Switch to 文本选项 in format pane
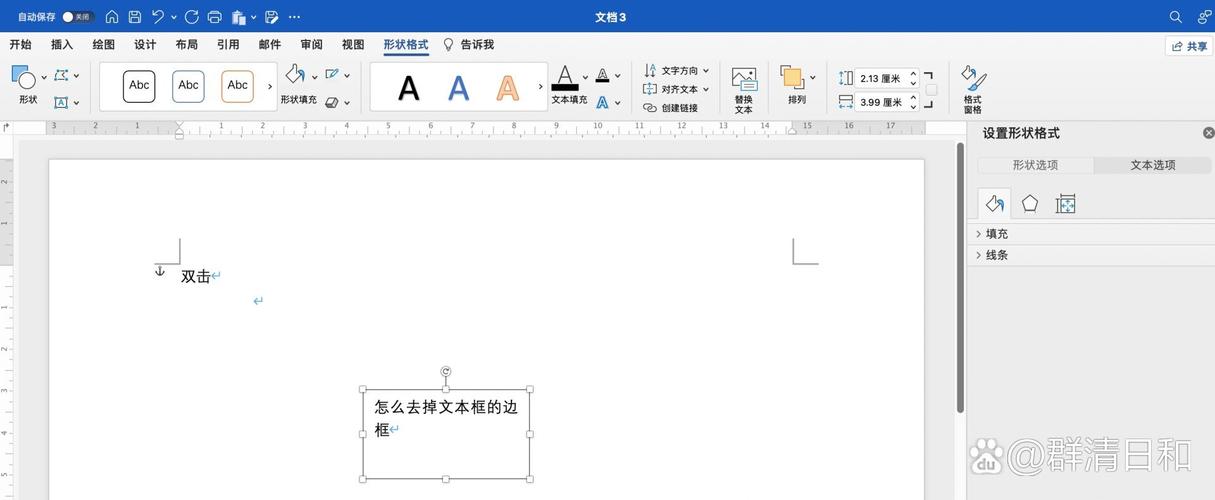The image size is (1215, 500). 1153,165
